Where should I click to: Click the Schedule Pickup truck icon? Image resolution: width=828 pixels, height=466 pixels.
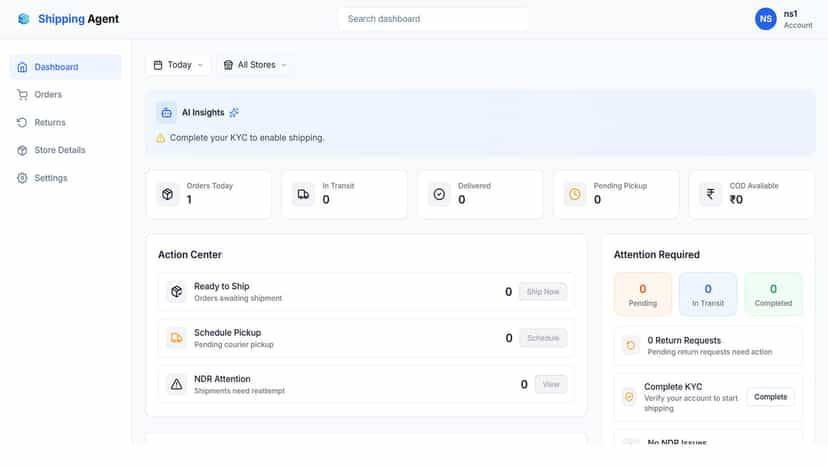pos(176,338)
